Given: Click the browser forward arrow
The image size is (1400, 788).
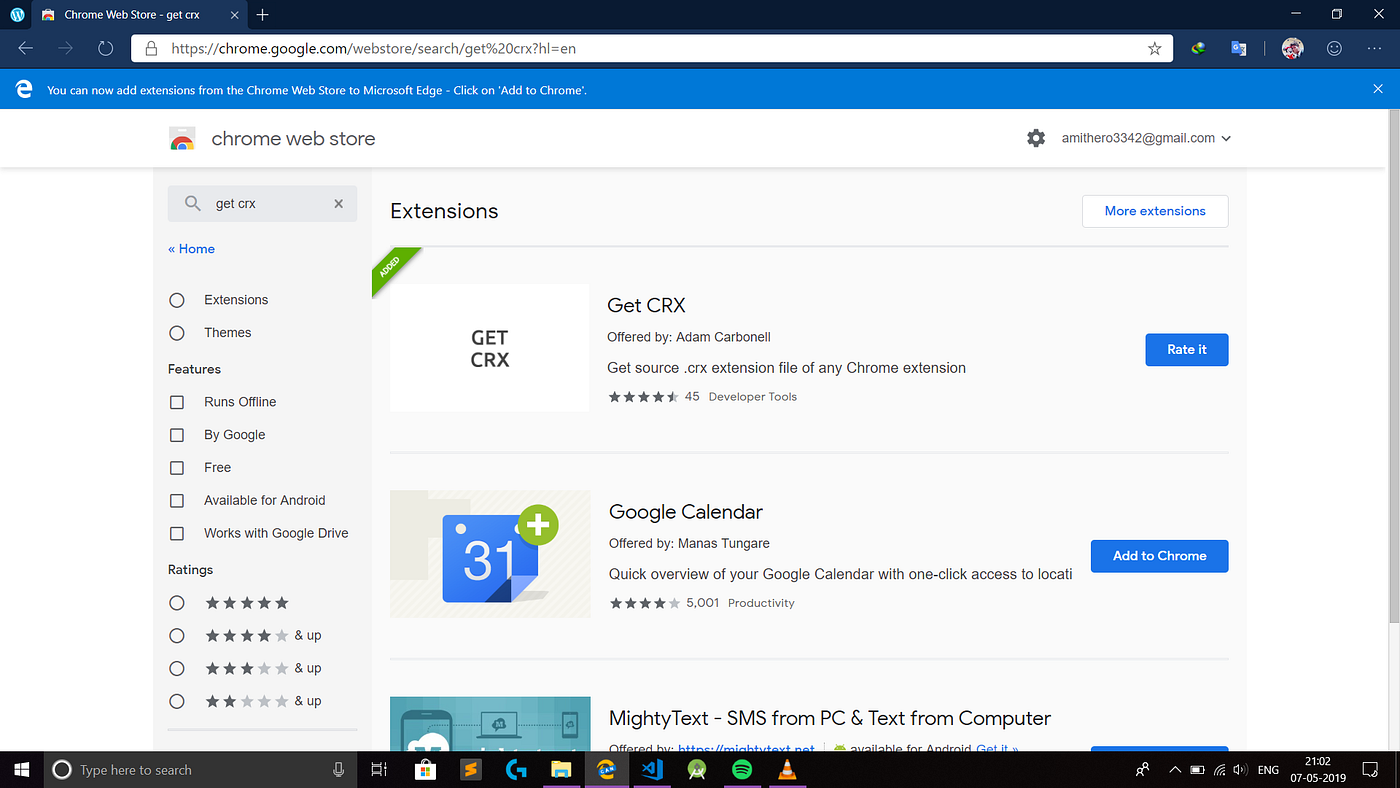Looking at the screenshot, I should [65, 48].
